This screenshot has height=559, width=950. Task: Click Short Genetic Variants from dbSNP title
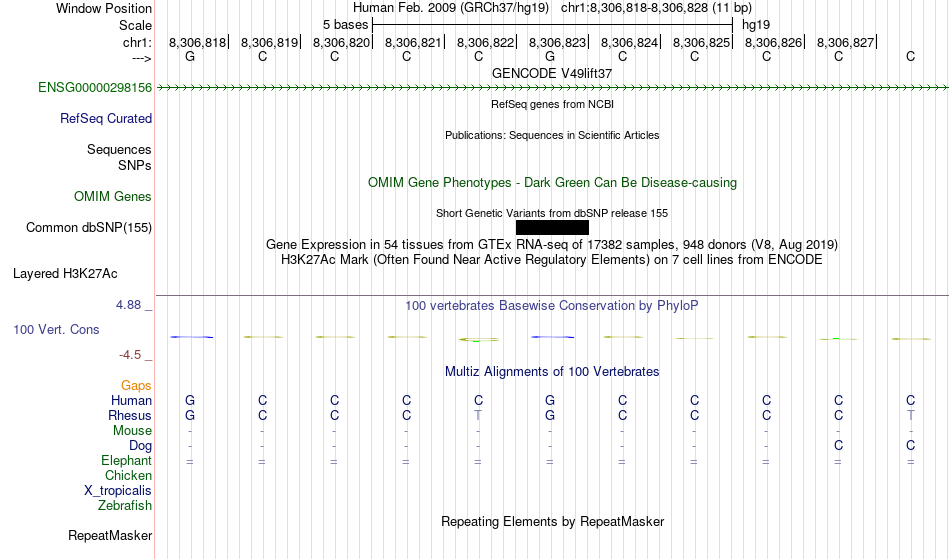coord(552,213)
